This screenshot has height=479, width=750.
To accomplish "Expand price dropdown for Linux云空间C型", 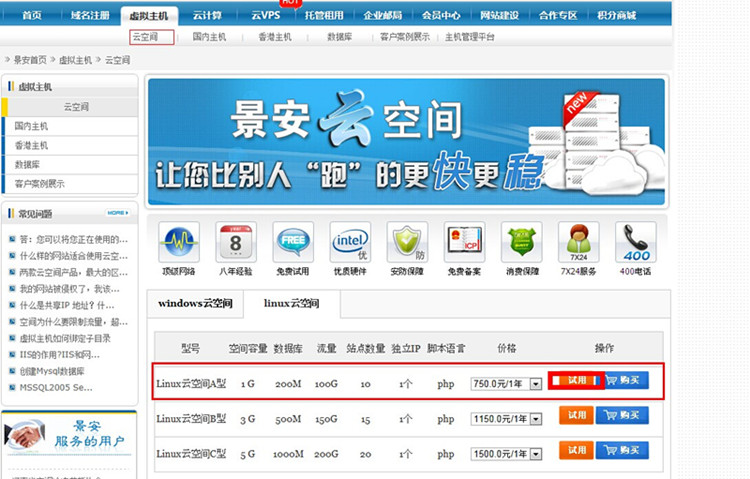I will 536,453.
